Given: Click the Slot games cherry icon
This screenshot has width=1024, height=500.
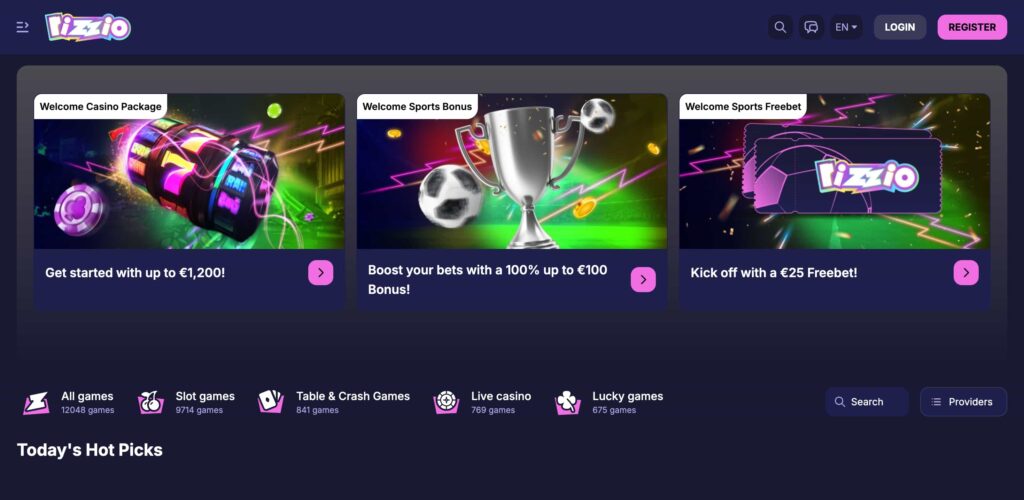Looking at the screenshot, I should [151, 402].
